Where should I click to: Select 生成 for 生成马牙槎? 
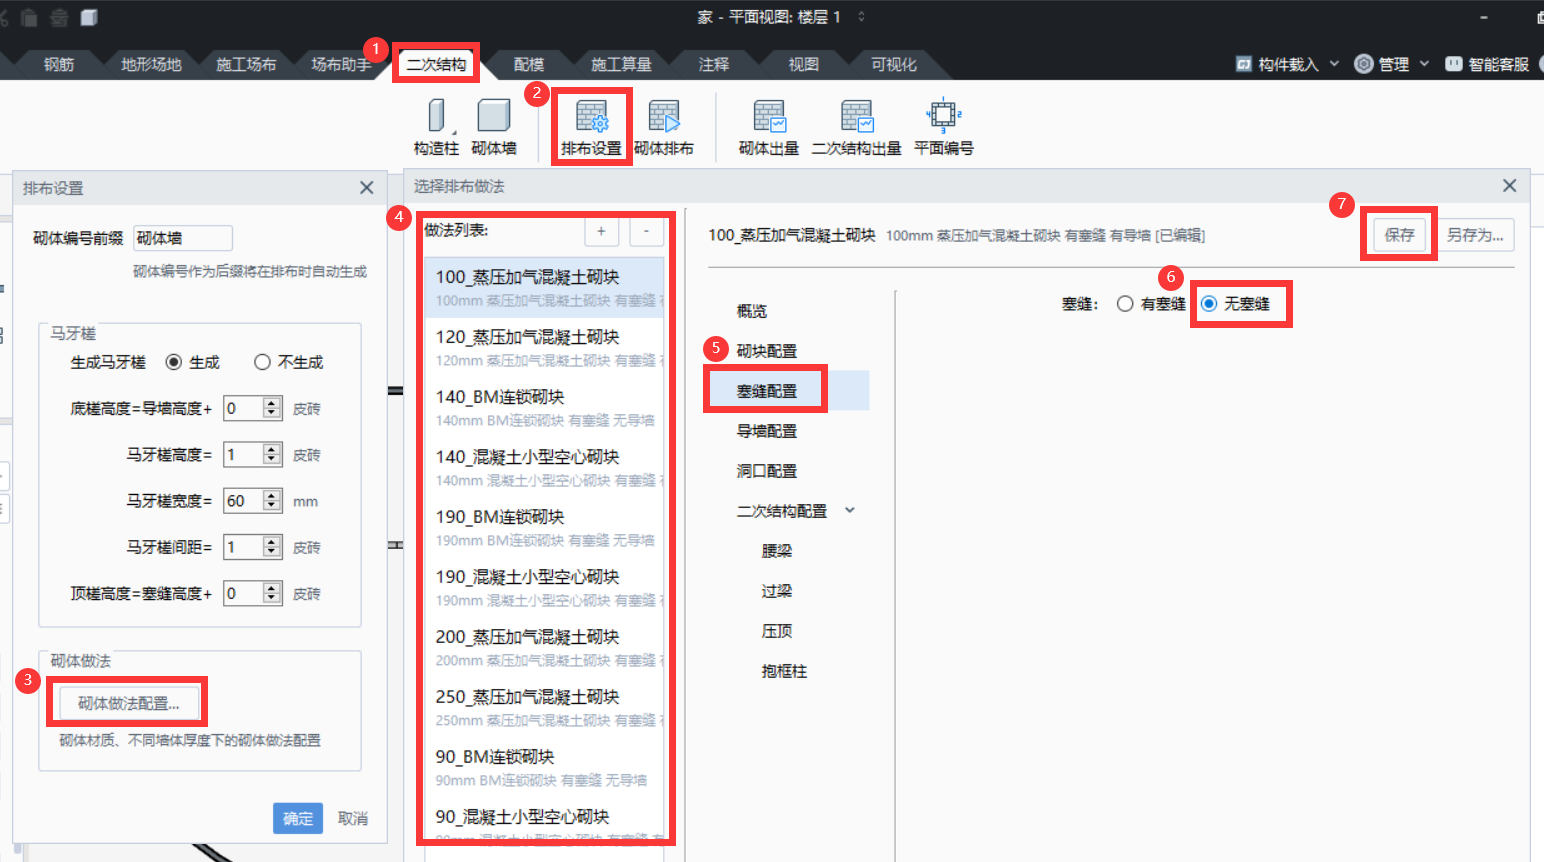coord(174,362)
